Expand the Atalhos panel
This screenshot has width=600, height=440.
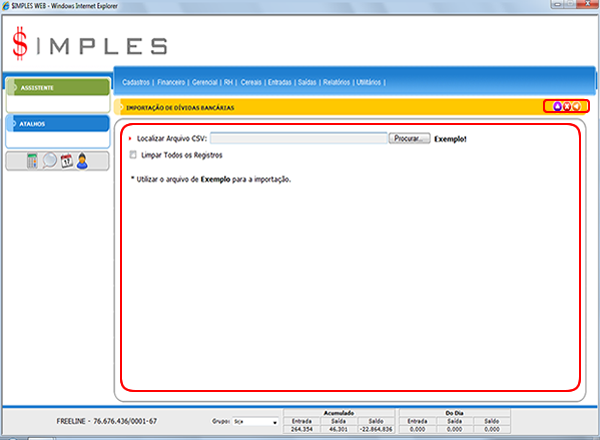[x=57, y=124]
